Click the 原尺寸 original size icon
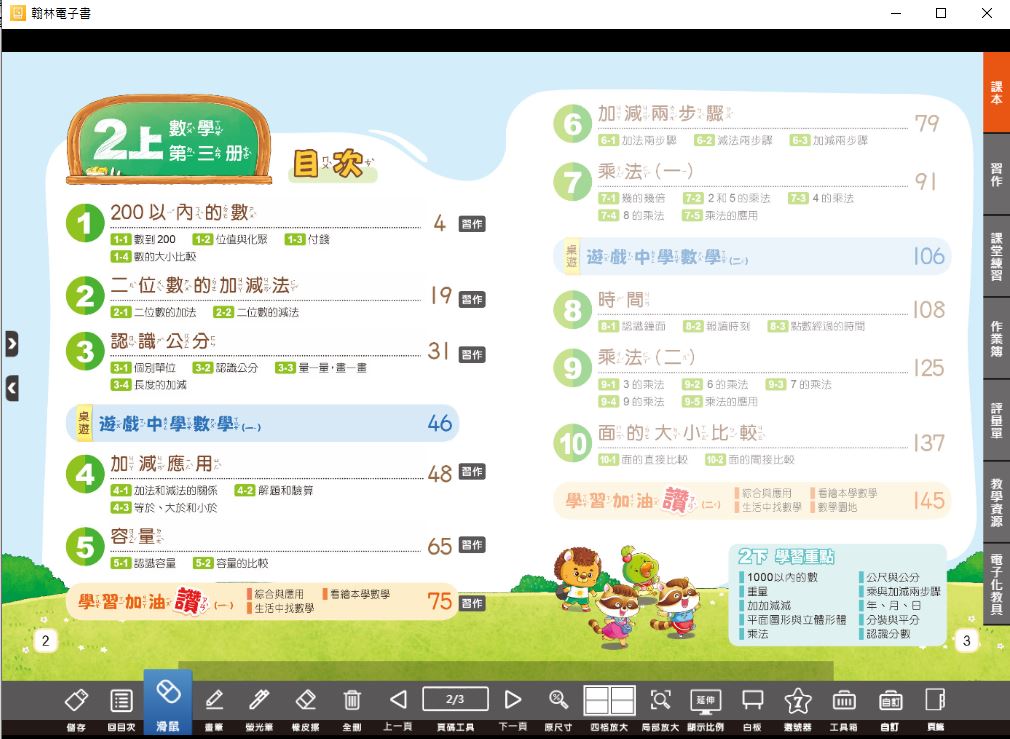 pyautogui.click(x=558, y=700)
